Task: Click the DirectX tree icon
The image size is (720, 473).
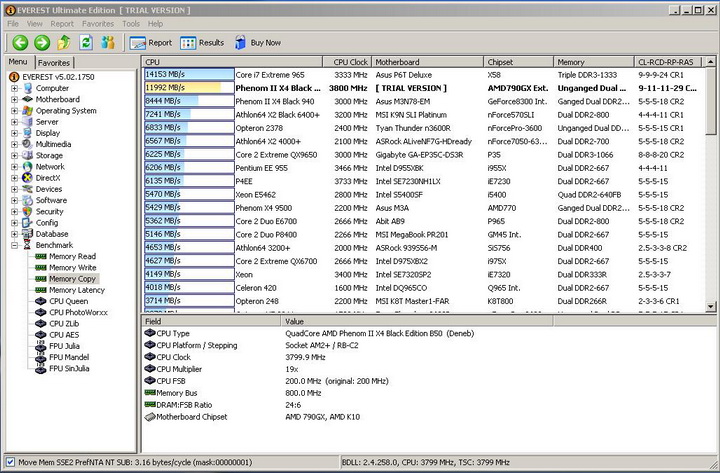Action: pos(28,178)
